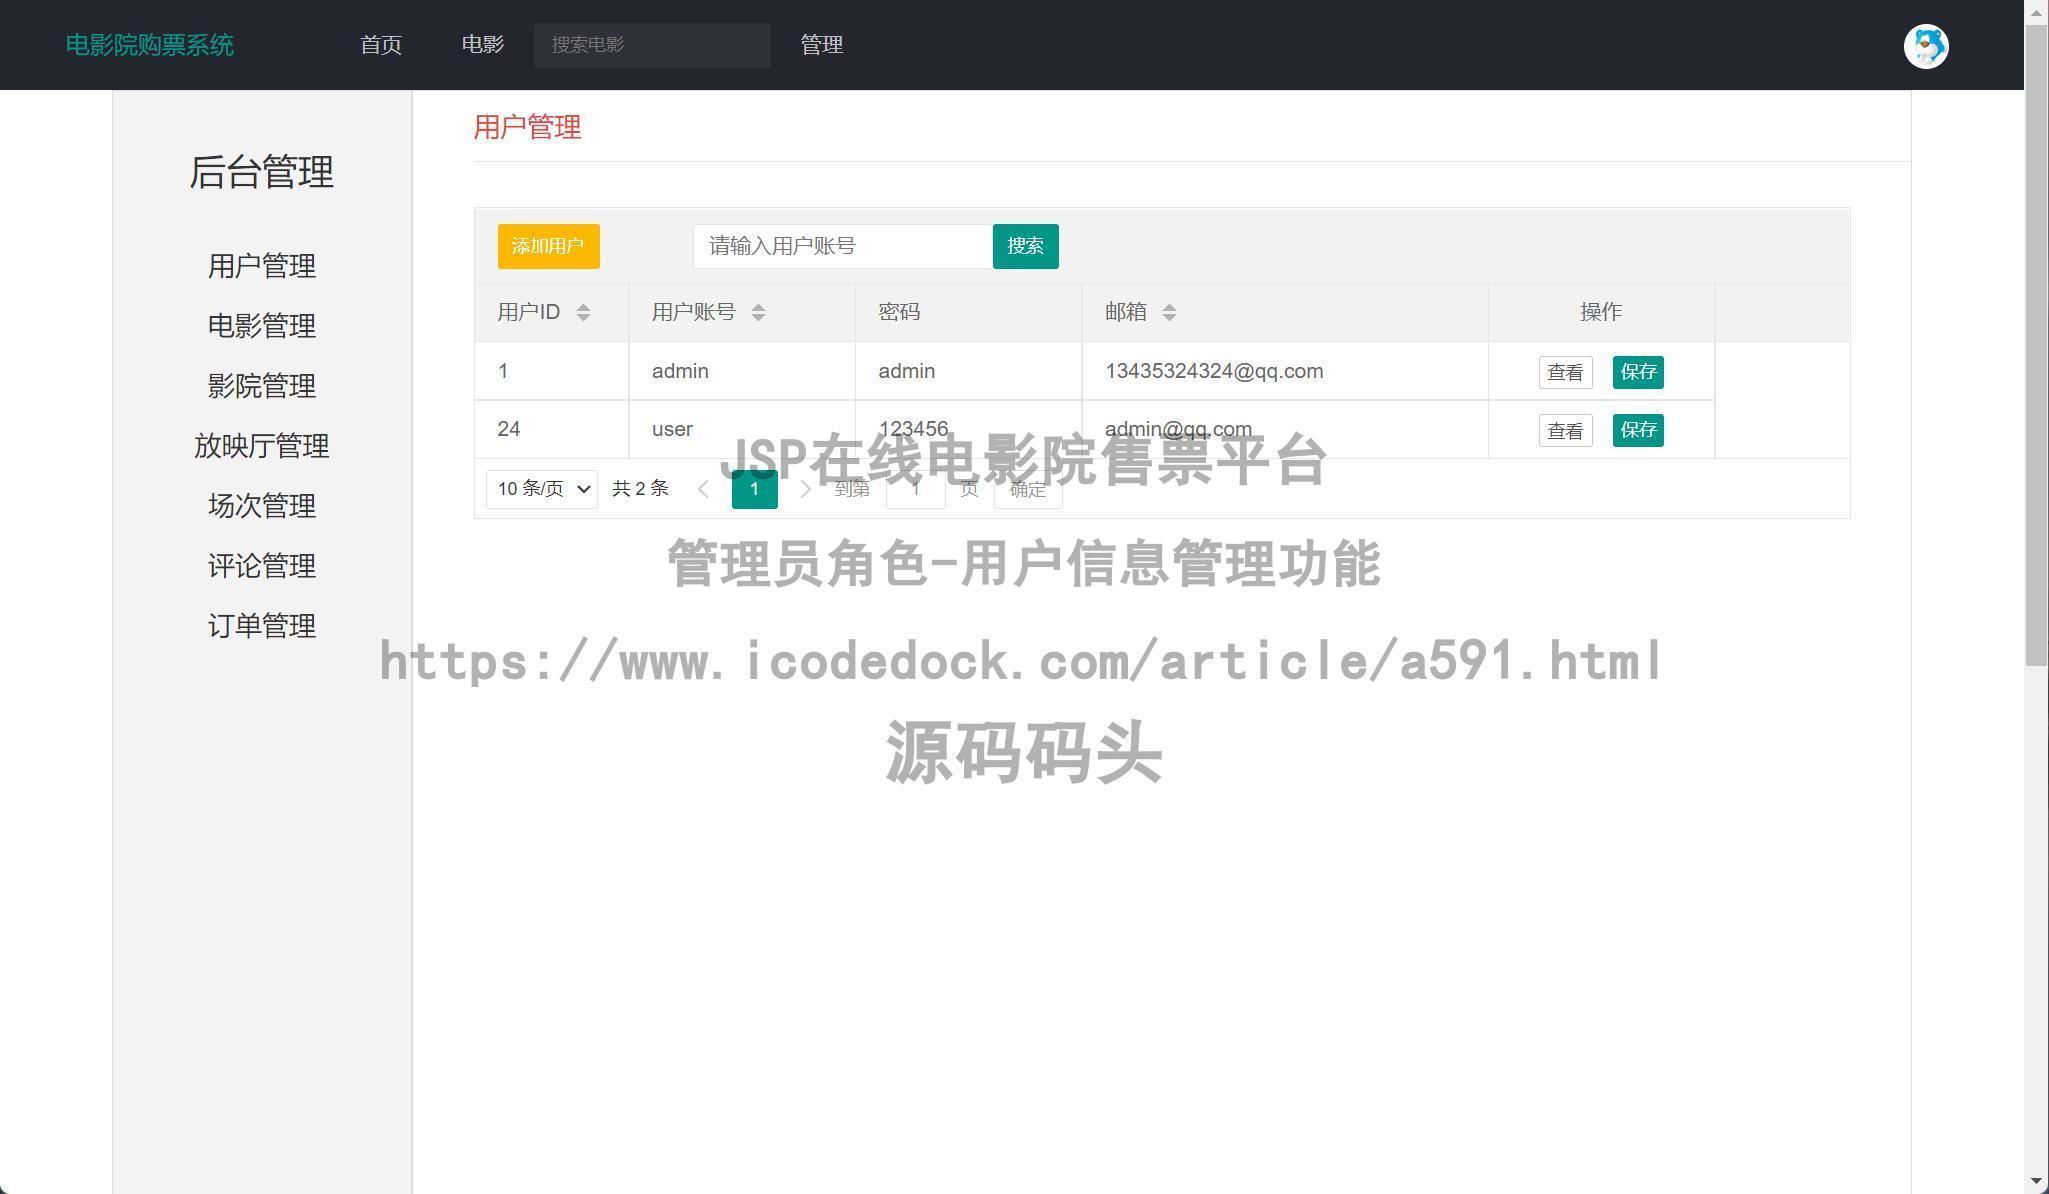Save the user row with 保存 button
Image resolution: width=2049 pixels, height=1194 pixels.
click(x=1637, y=371)
